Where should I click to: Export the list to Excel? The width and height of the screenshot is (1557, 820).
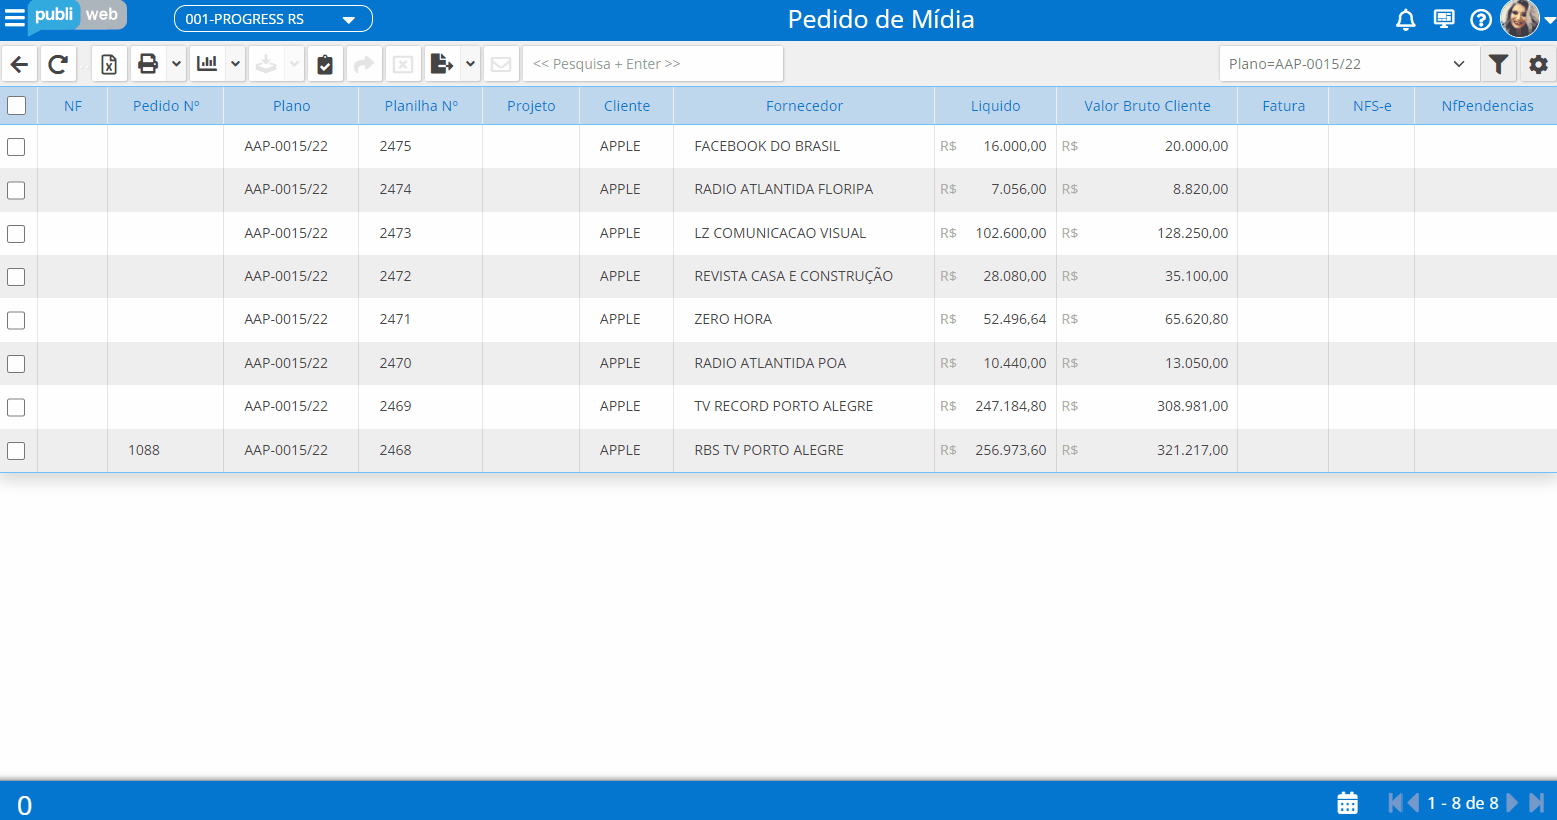pyautogui.click(x=109, y=64)
